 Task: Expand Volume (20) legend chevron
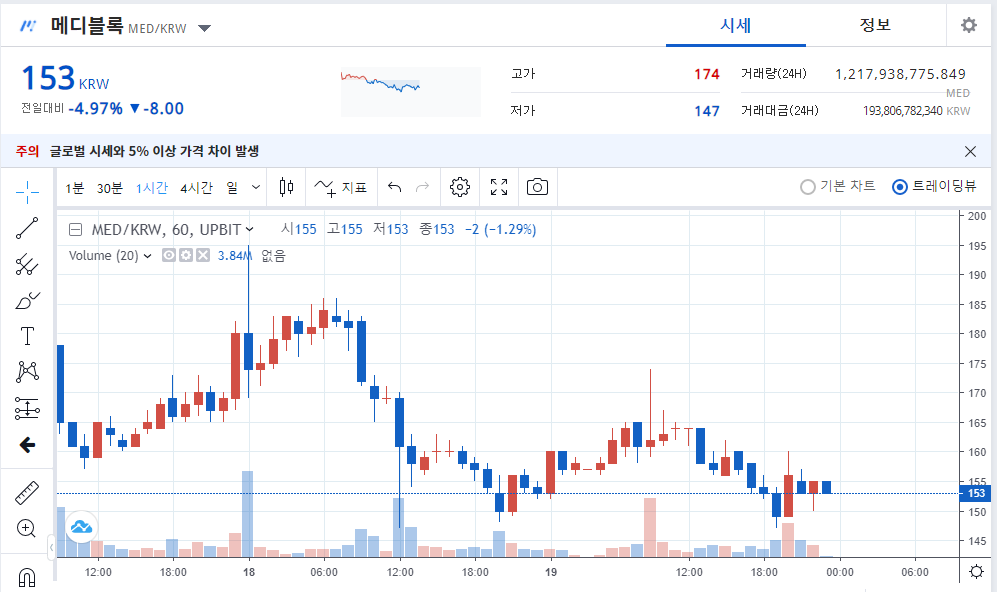point(148,256)
